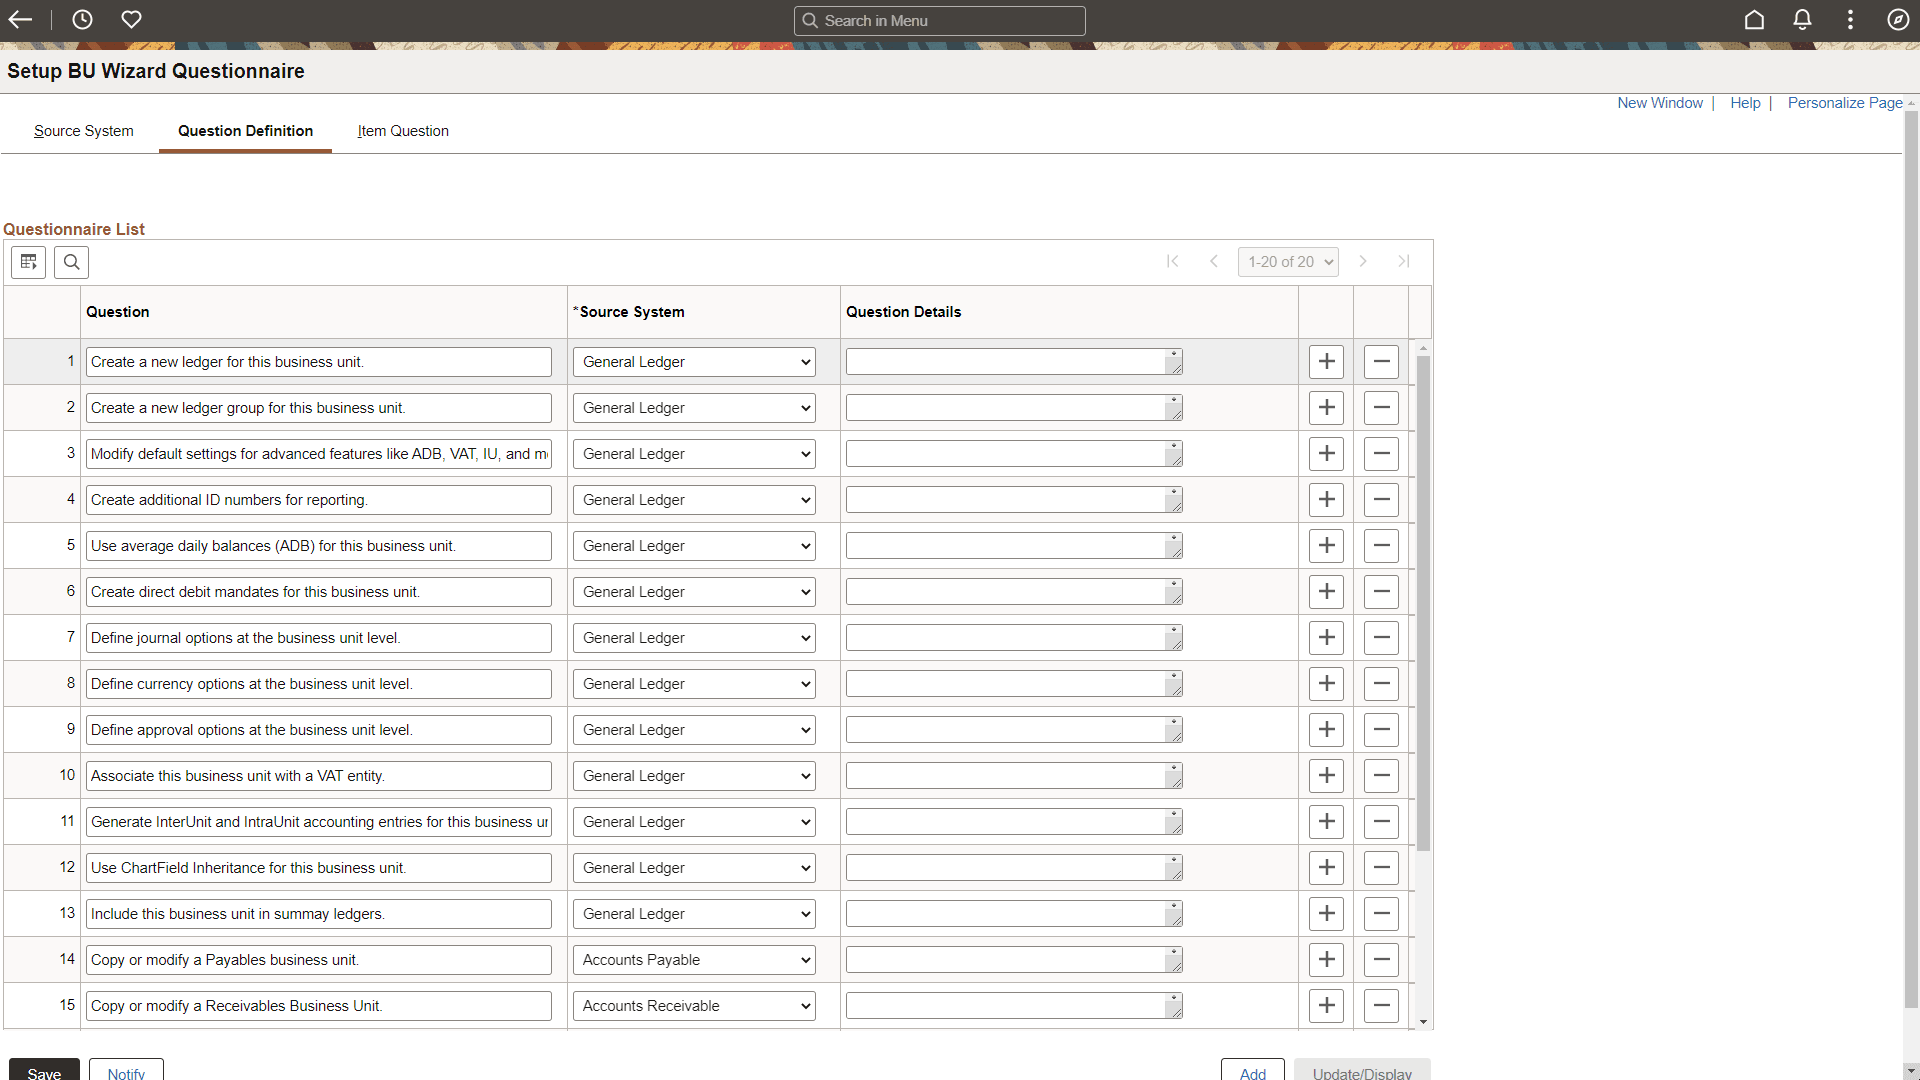Viewport: 1920px width, 1080px height.
Task: Open the Personalize Page link
Action: (1844, 103)
